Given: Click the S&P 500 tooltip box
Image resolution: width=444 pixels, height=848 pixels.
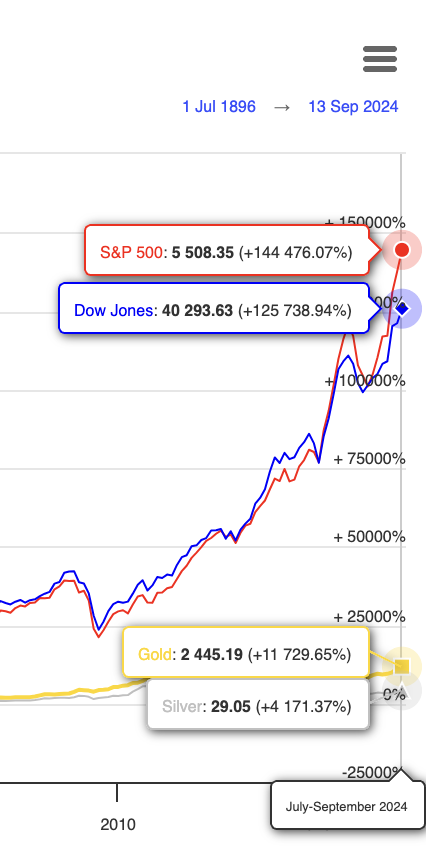Looking at the screenshot, I should [x=227, y=250].
